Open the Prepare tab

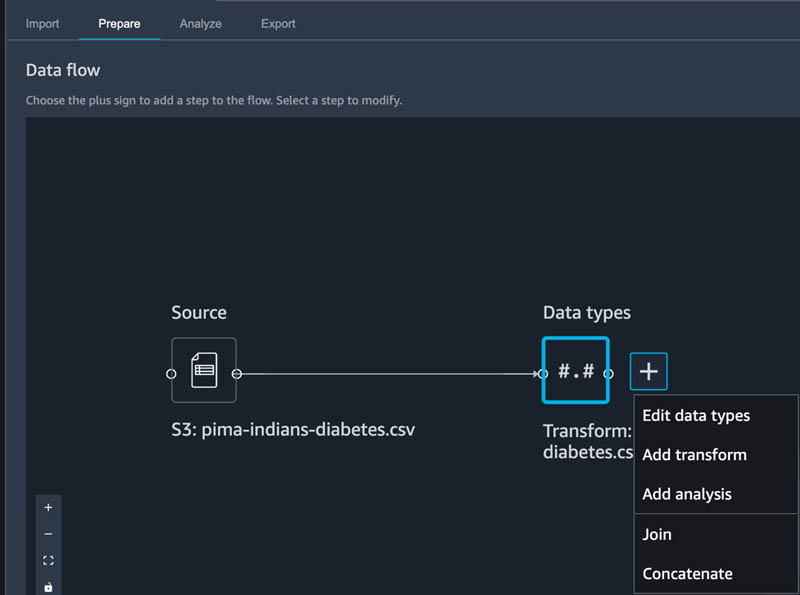point(119,24)
